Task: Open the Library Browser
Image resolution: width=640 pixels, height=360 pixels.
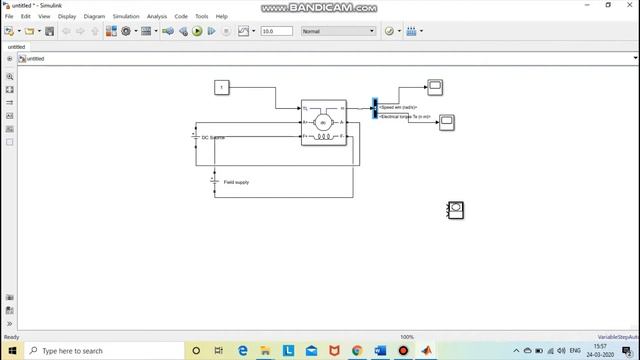Action: pyautogui.click(x=111, y=31)
